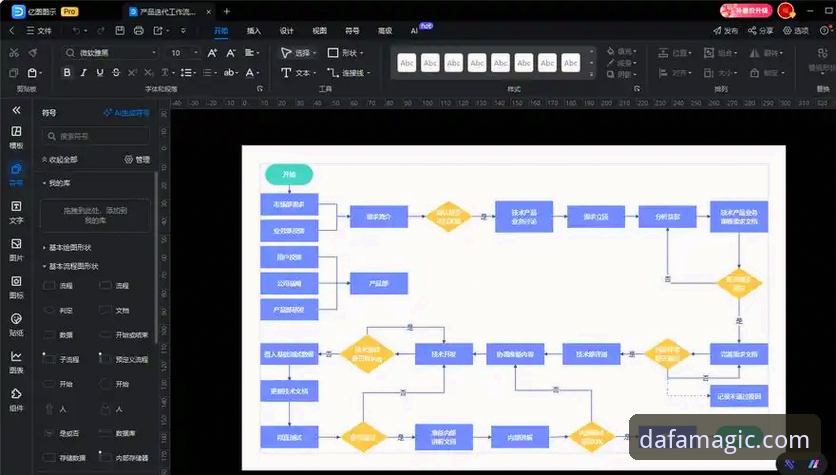Apply the first Abc style swatch

(407, 63)
